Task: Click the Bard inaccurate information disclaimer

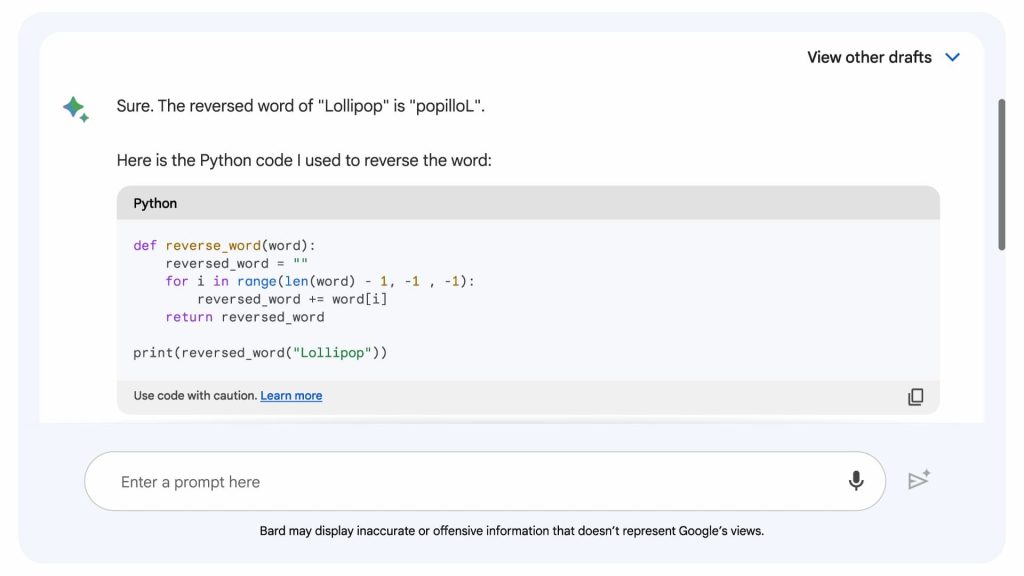Action: pos(511,531)
